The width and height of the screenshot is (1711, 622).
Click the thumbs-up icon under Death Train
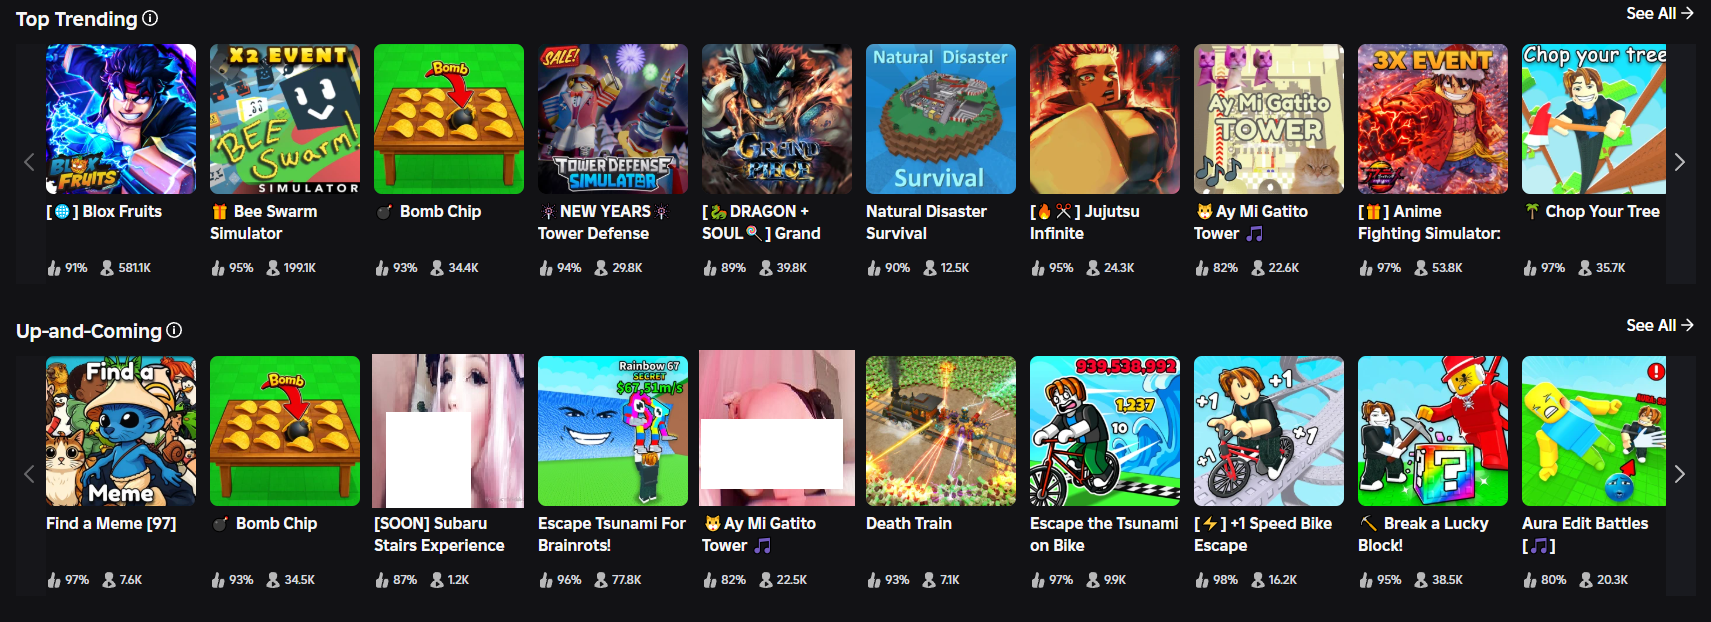click(x=874, y=580)
